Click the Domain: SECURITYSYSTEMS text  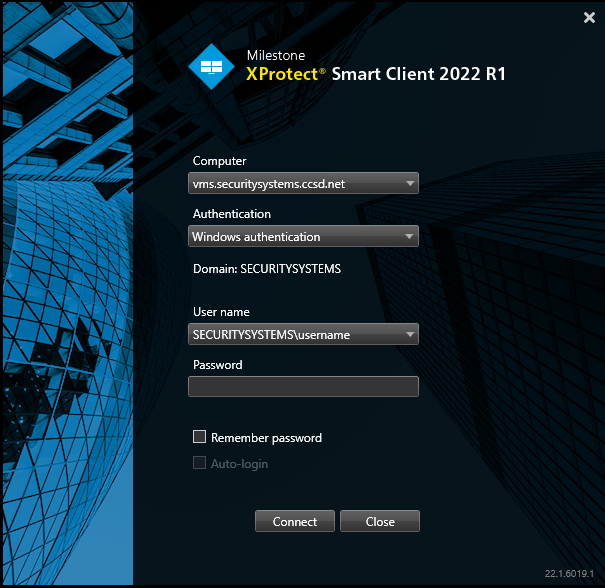[x=267, y=269]
